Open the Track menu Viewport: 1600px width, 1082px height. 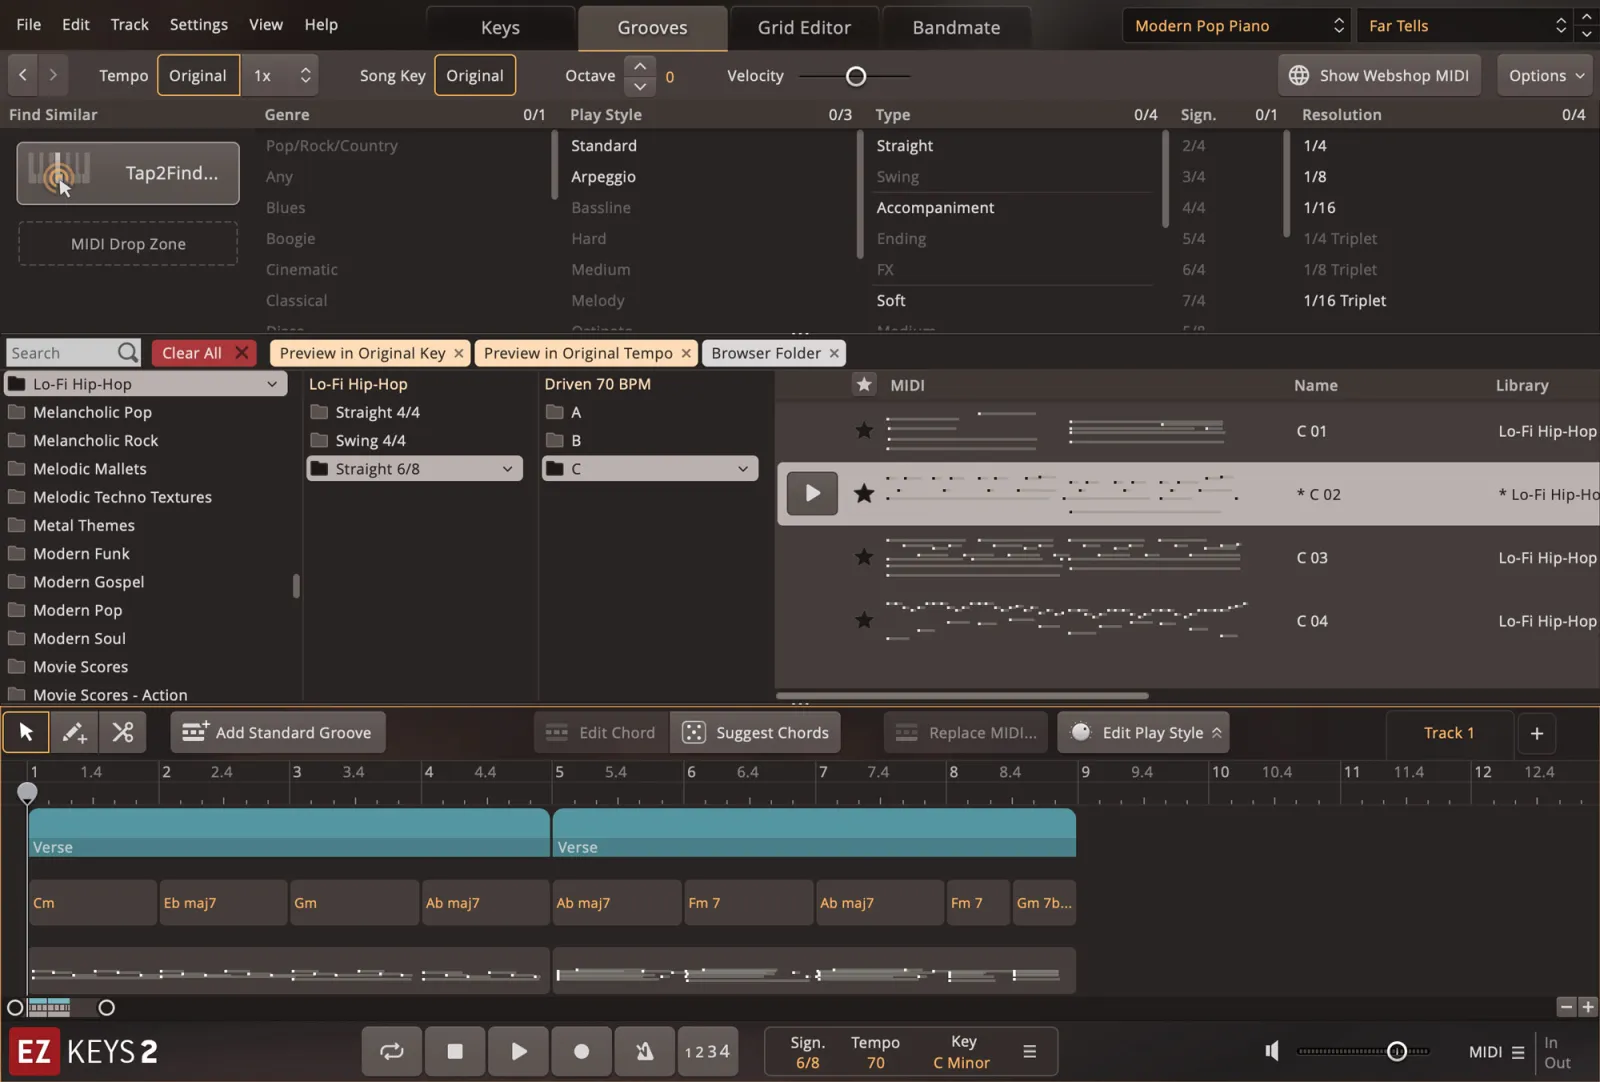click(129, 24)
